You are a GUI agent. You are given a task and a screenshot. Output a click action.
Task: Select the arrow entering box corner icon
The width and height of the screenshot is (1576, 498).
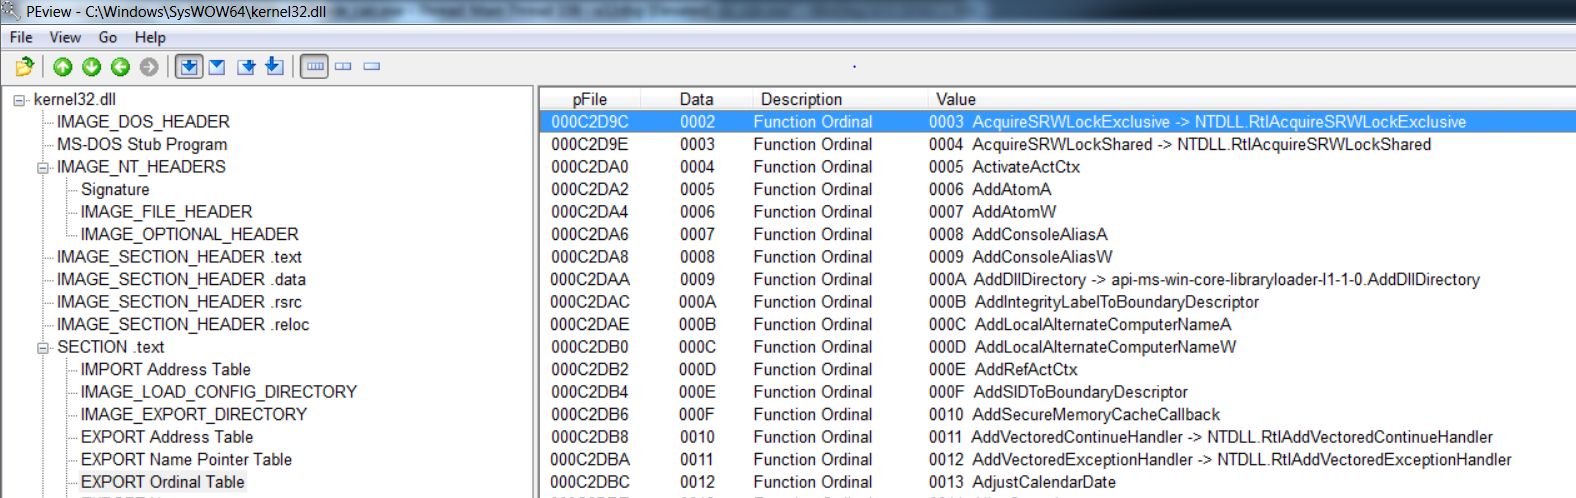tap(246, 67)
